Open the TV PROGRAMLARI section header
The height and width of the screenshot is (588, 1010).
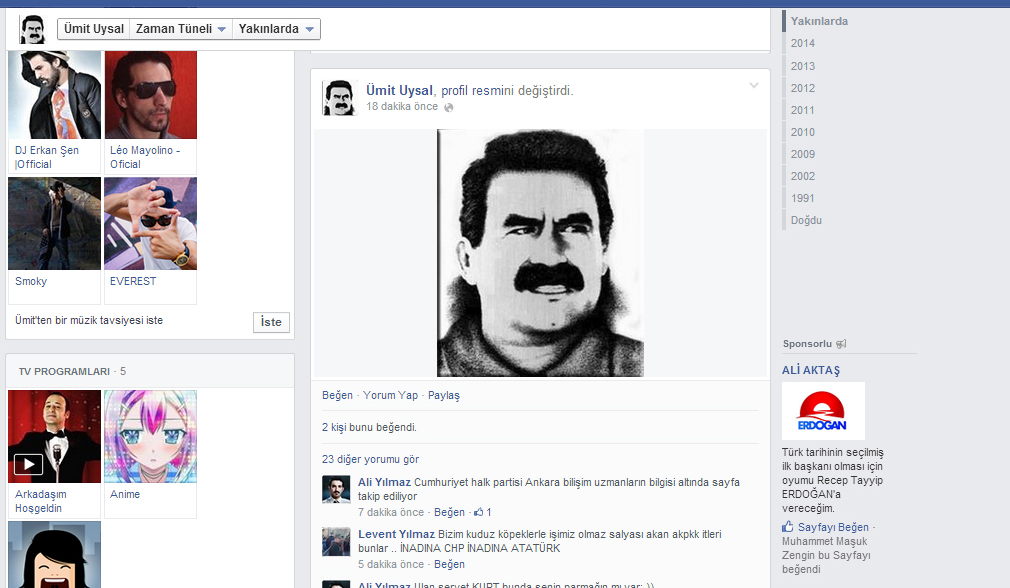click(64, 372)
